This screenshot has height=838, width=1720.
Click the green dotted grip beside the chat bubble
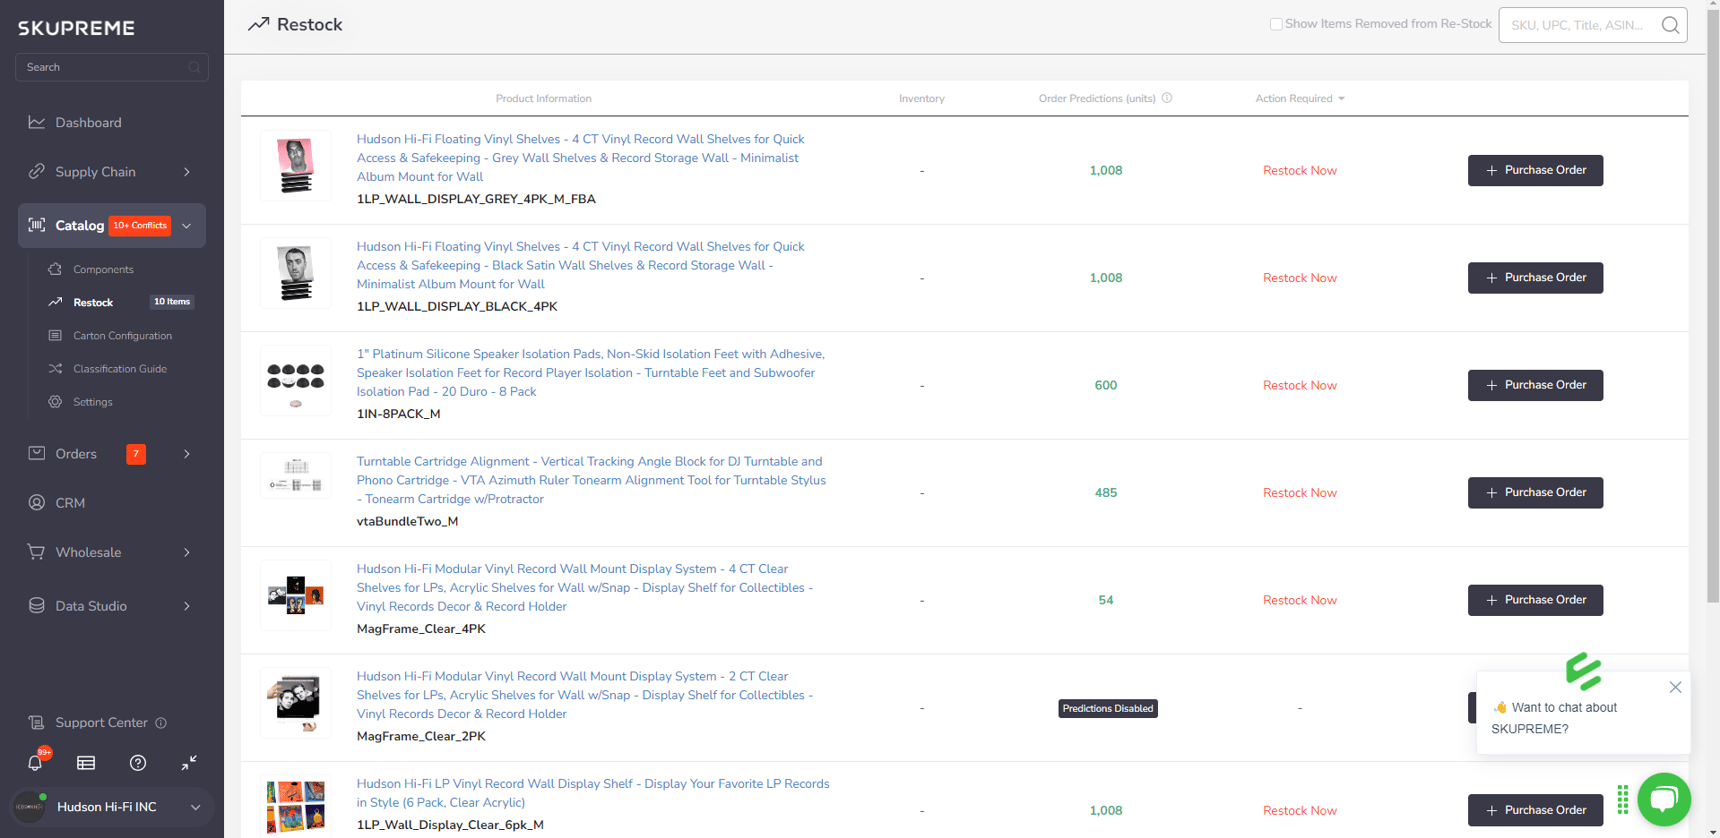point(1623,799)
